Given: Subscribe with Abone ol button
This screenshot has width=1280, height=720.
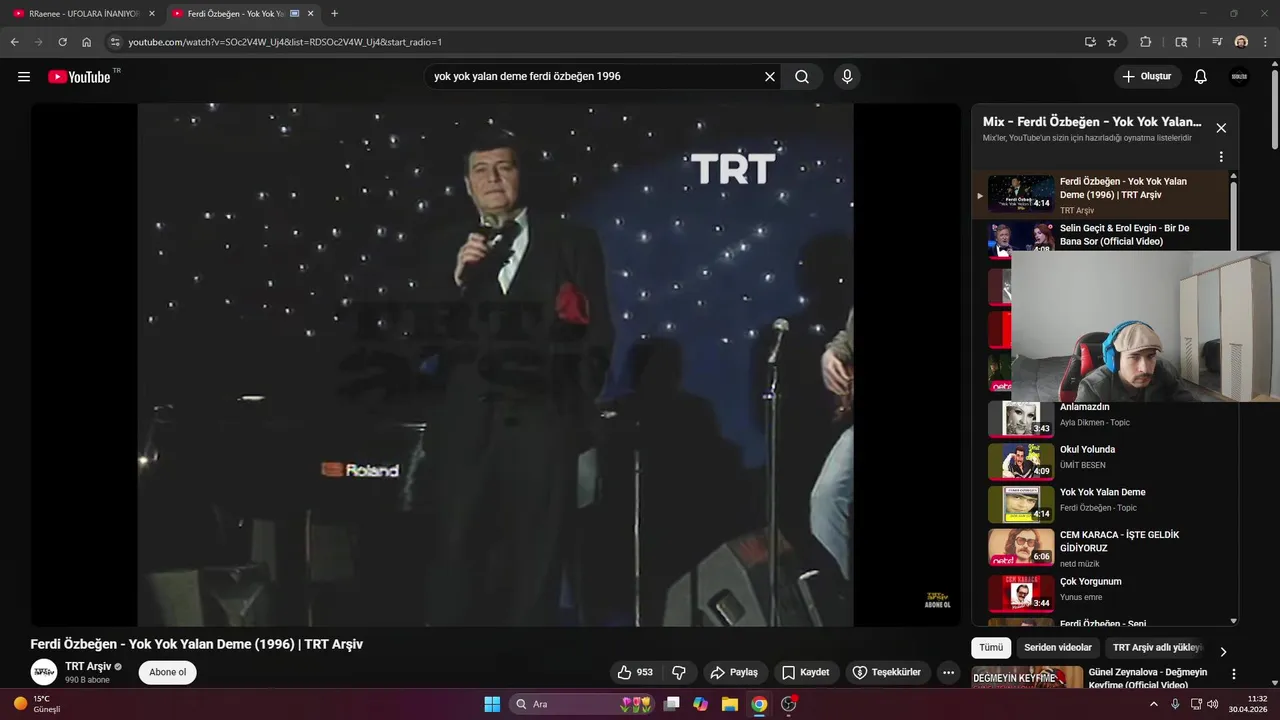Looking at the screenshot, I should point(167,672).
